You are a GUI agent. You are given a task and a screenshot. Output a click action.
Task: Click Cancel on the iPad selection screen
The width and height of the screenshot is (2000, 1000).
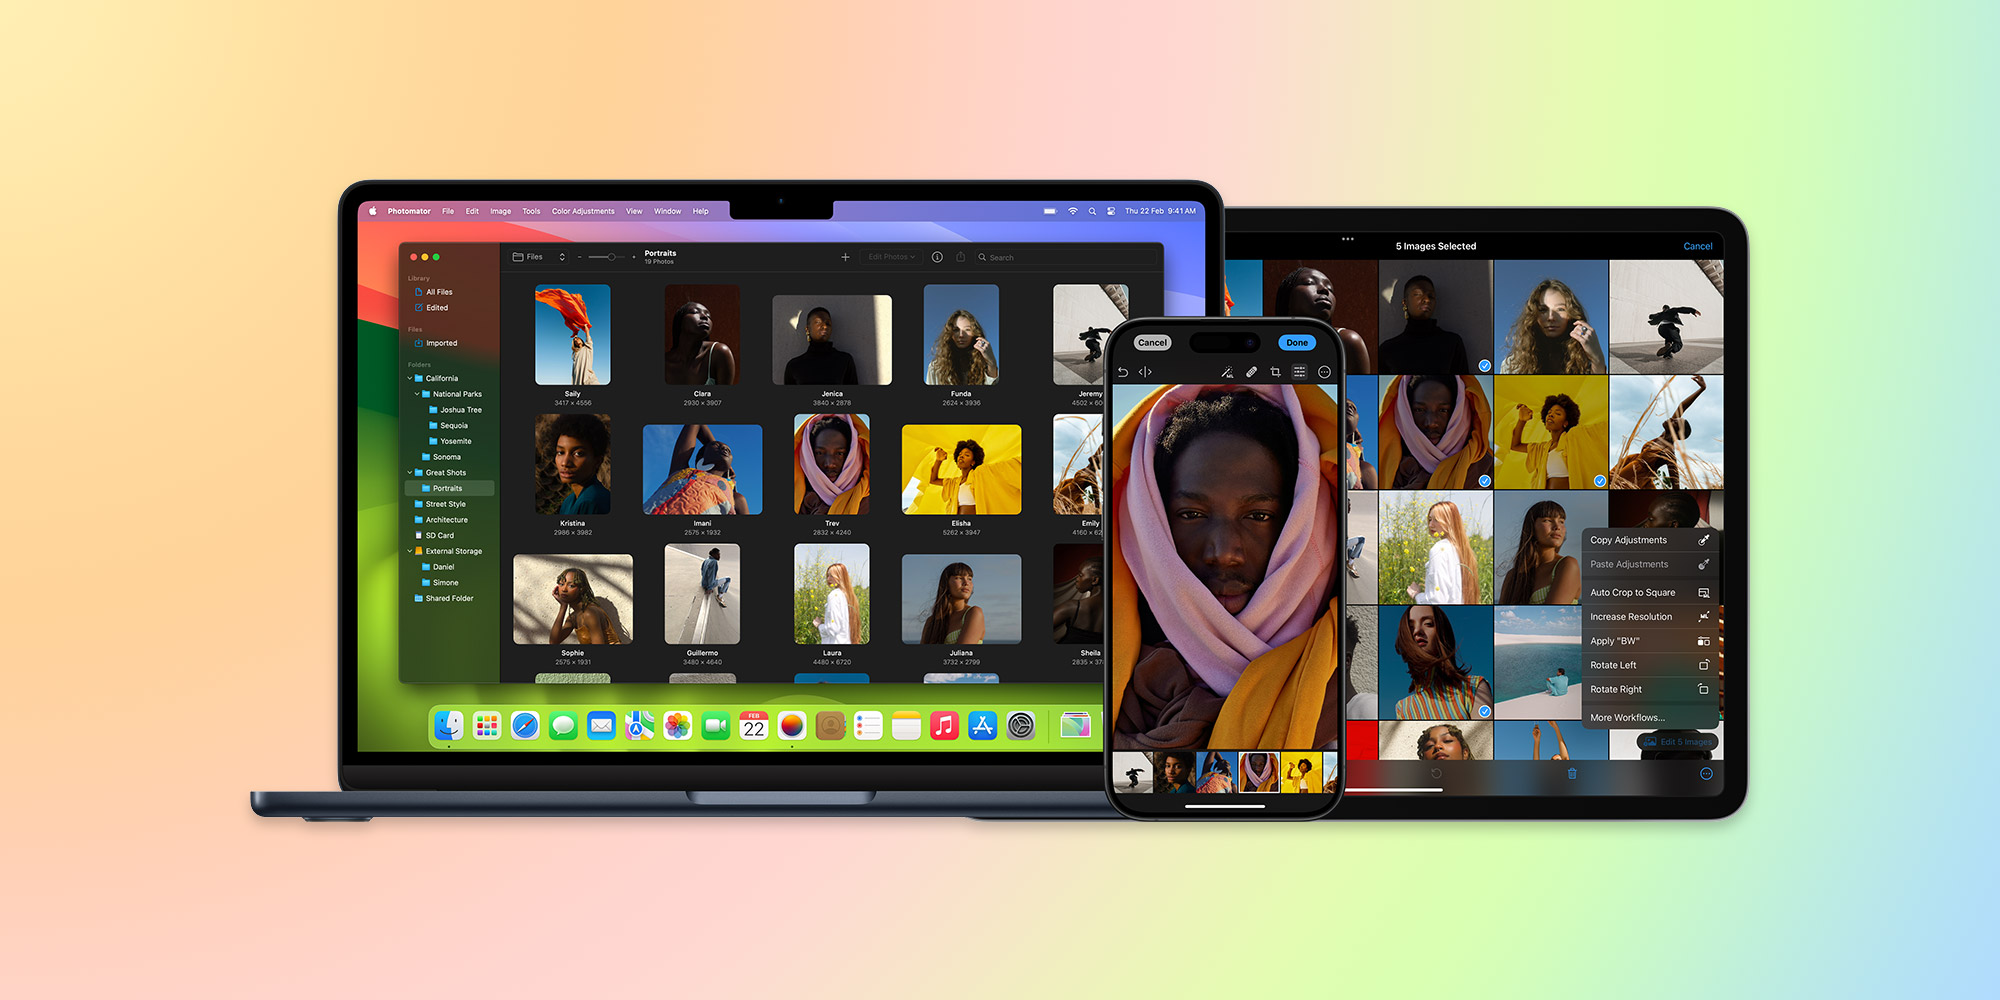[x=1698, y=246]
